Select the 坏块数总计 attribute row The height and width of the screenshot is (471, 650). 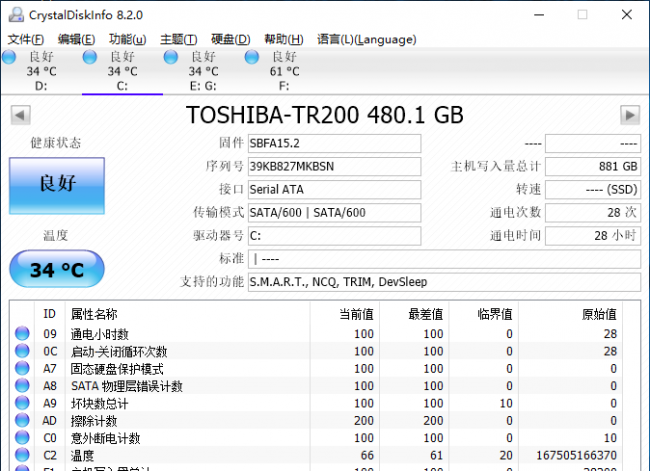click(316, 403)
